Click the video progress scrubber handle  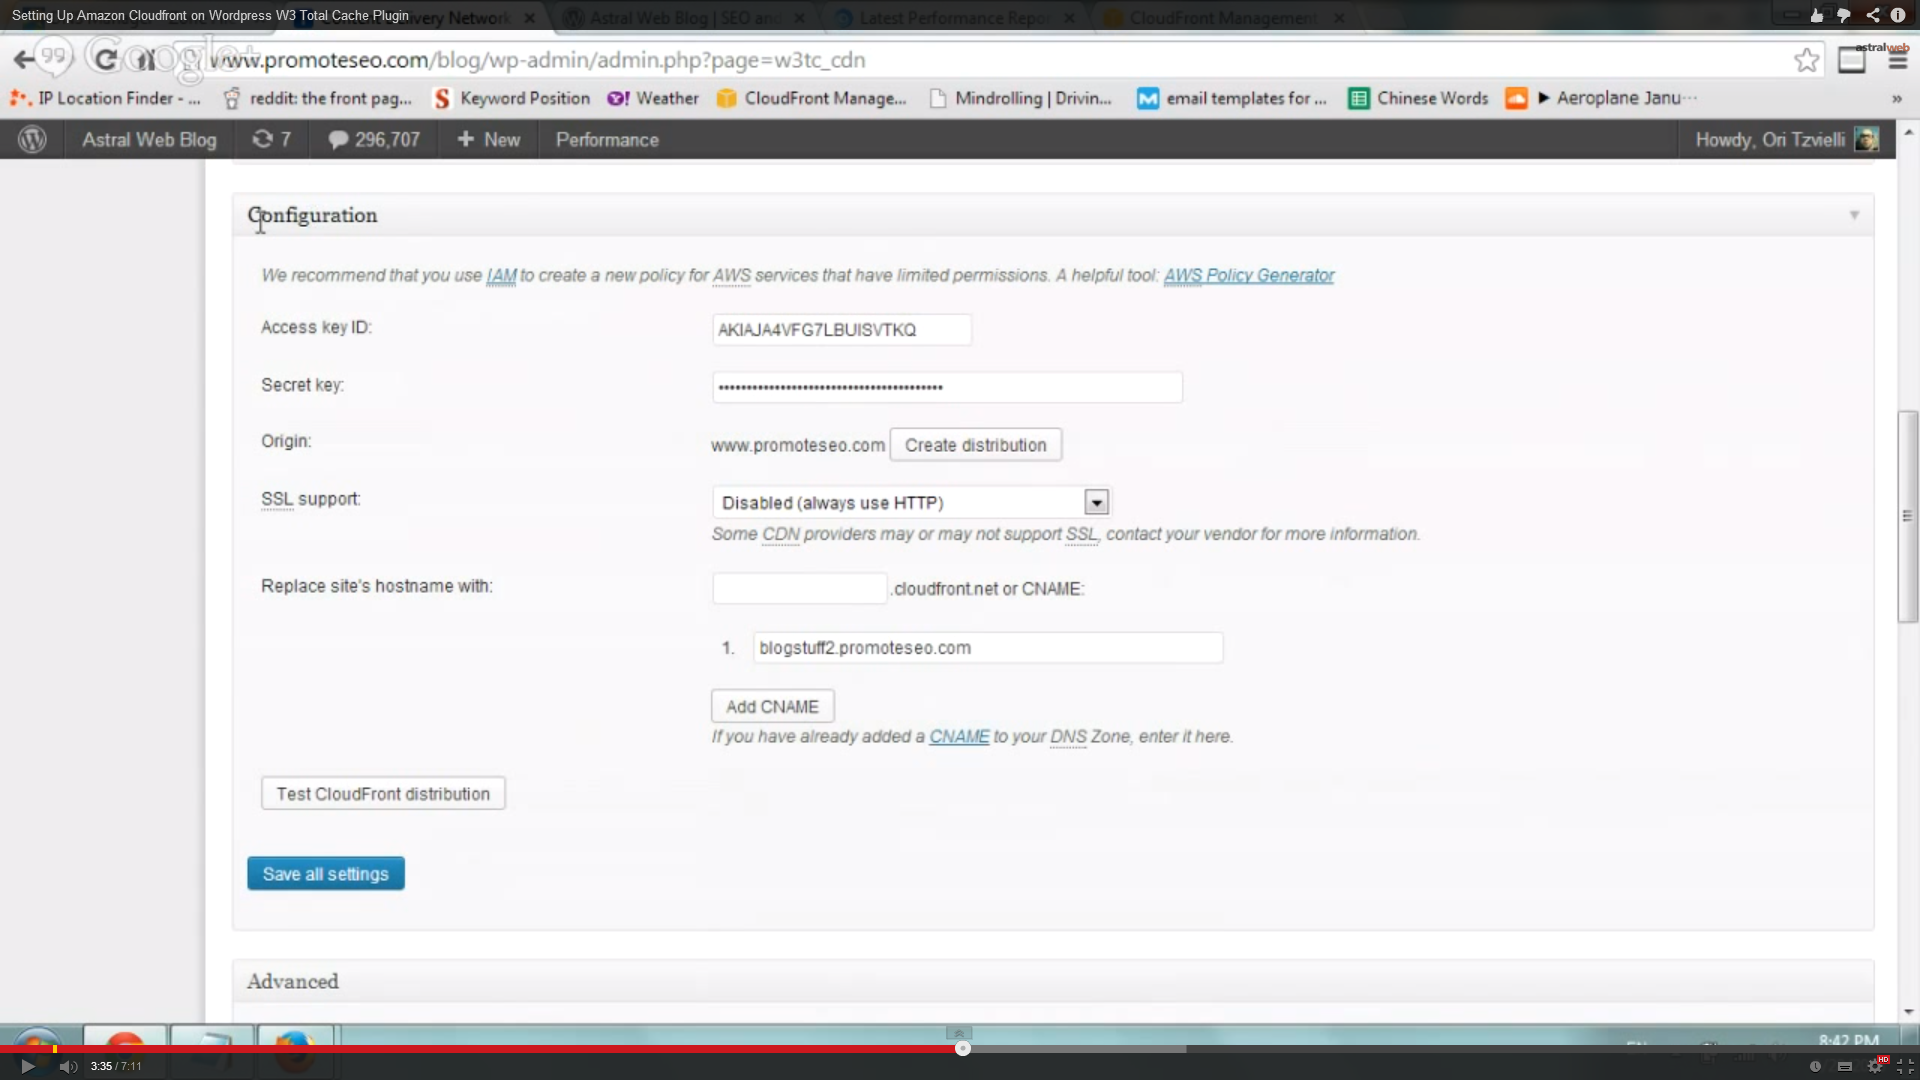tap(962, 1048)
